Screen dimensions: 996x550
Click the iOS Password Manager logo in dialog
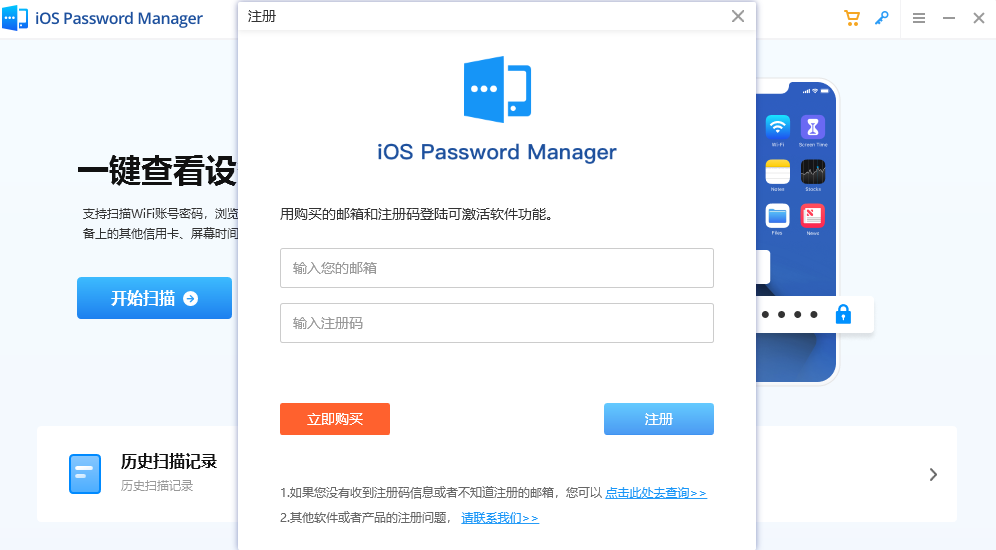pyautogui.click(x=497, y=89)
